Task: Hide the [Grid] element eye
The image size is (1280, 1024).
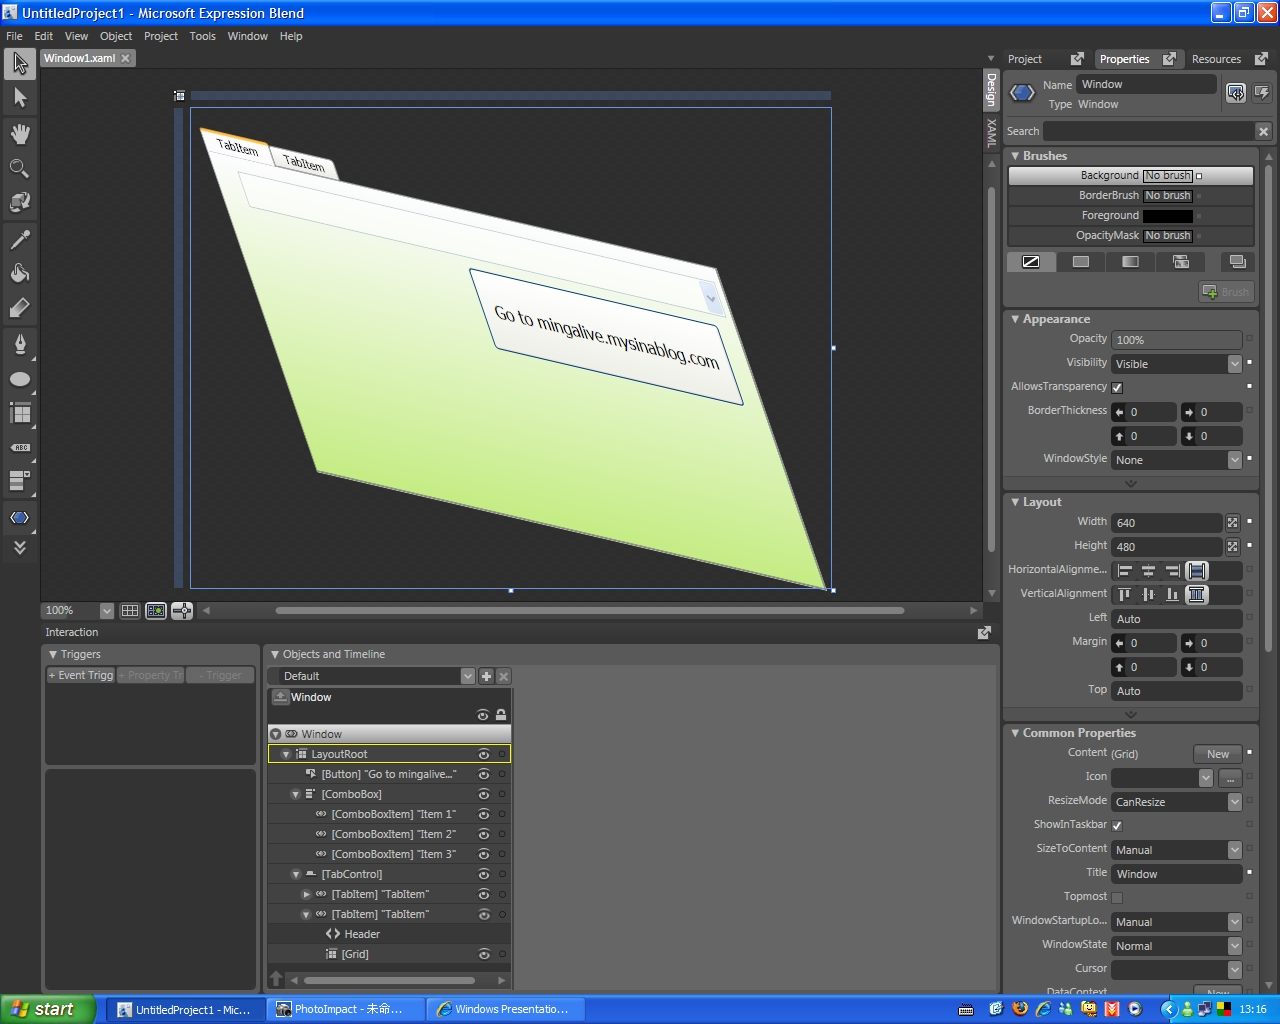Action: 484,954
